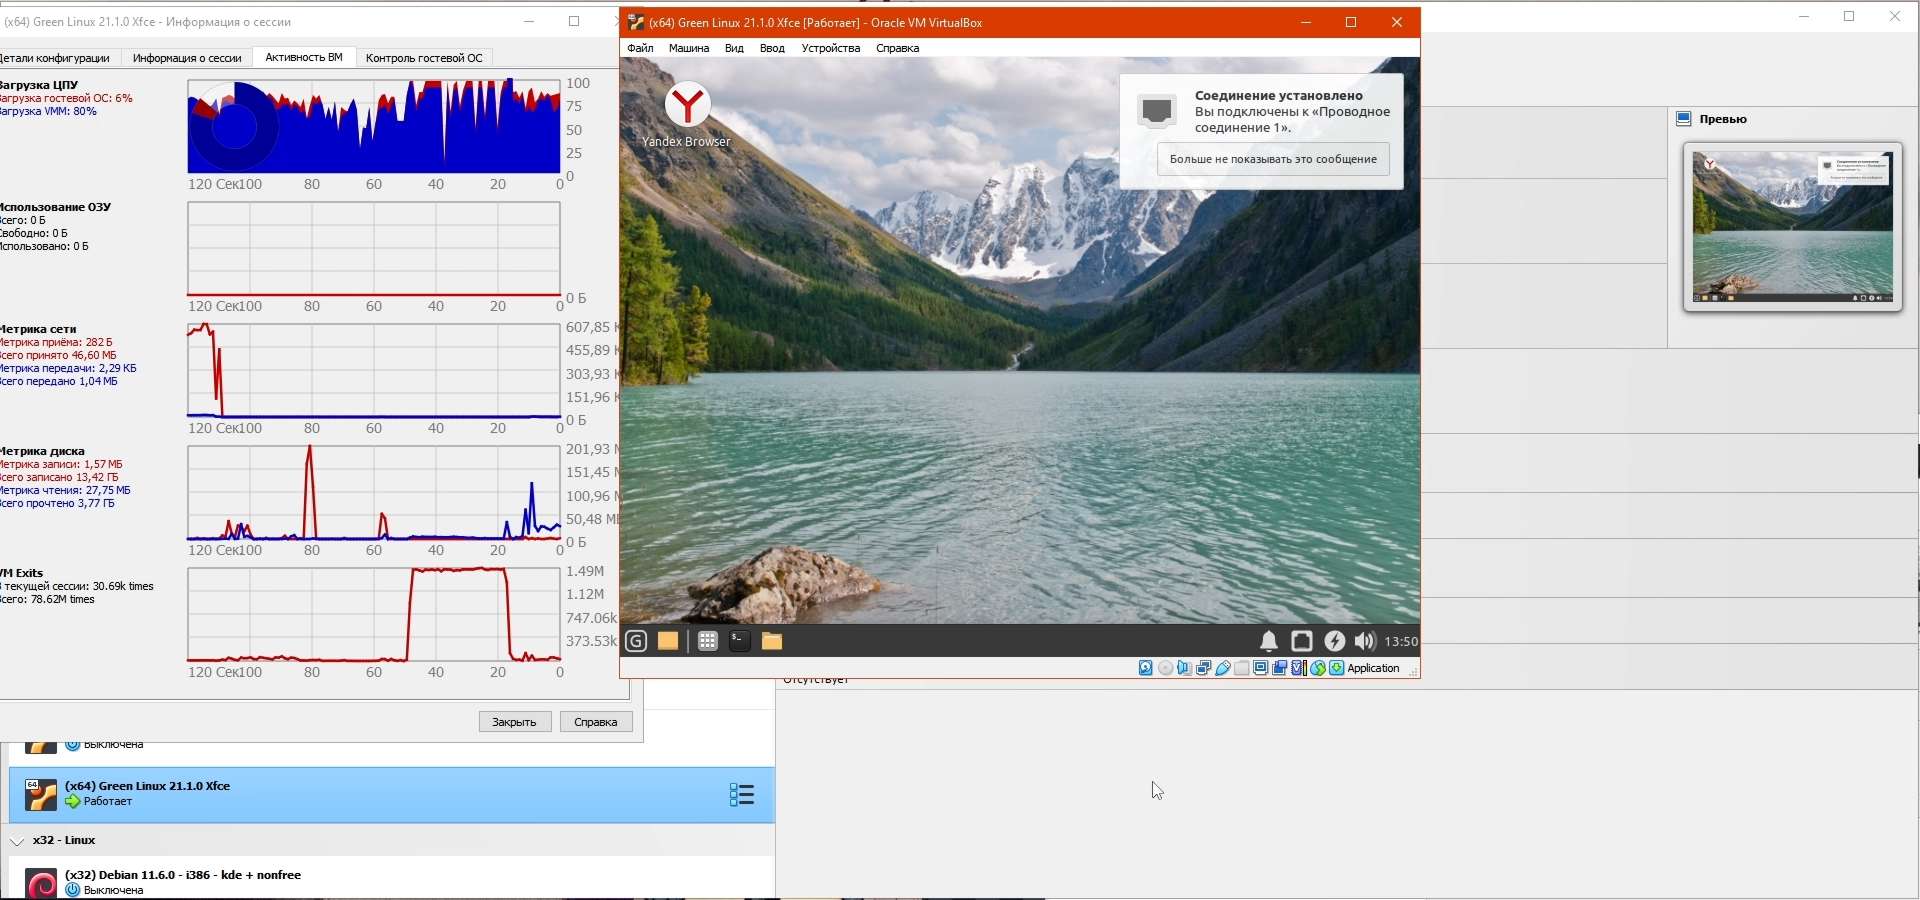
Task: Switch to Информация о сессии tab
Action: [187, 58]
